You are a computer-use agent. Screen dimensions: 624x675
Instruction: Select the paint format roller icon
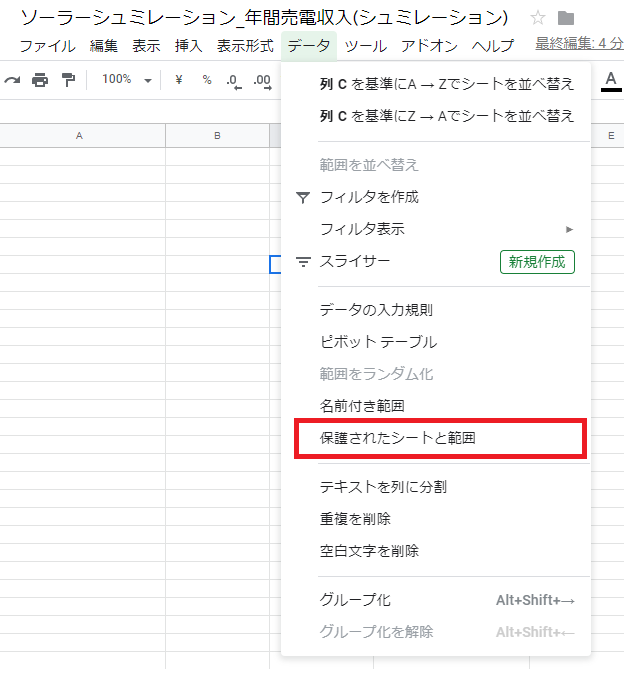pyautogui.click(x=68, y=80)
